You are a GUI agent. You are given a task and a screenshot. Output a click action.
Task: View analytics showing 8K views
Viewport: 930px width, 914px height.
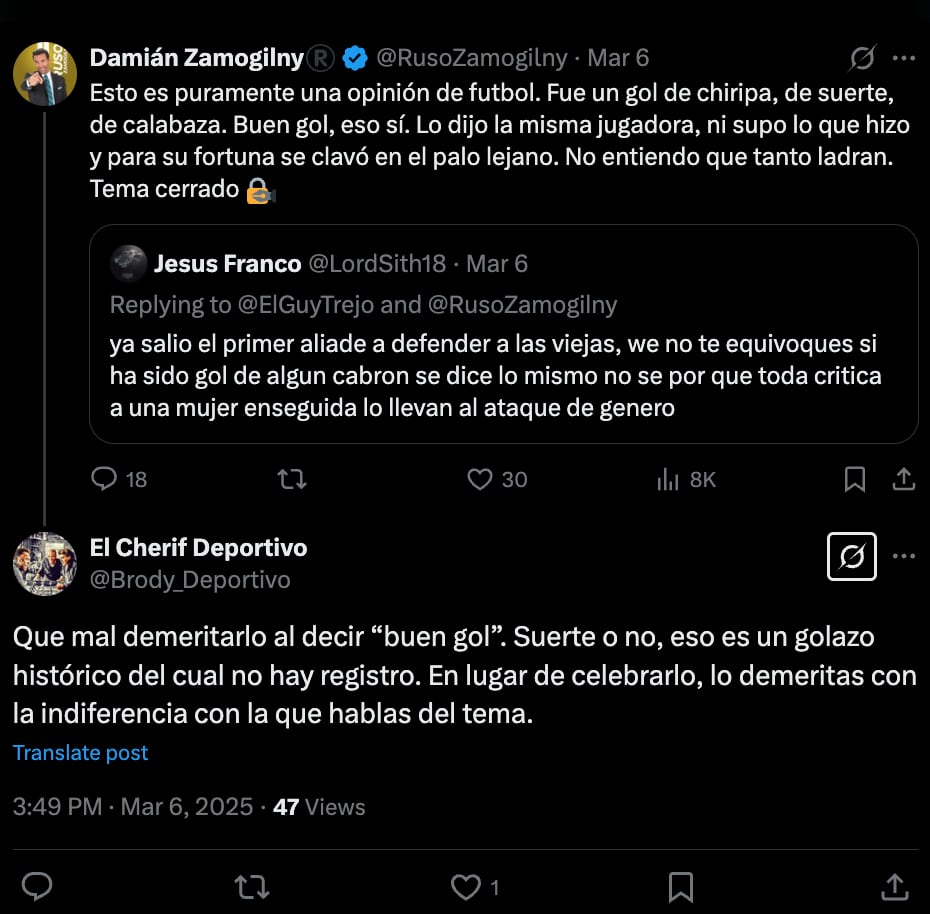668,480
